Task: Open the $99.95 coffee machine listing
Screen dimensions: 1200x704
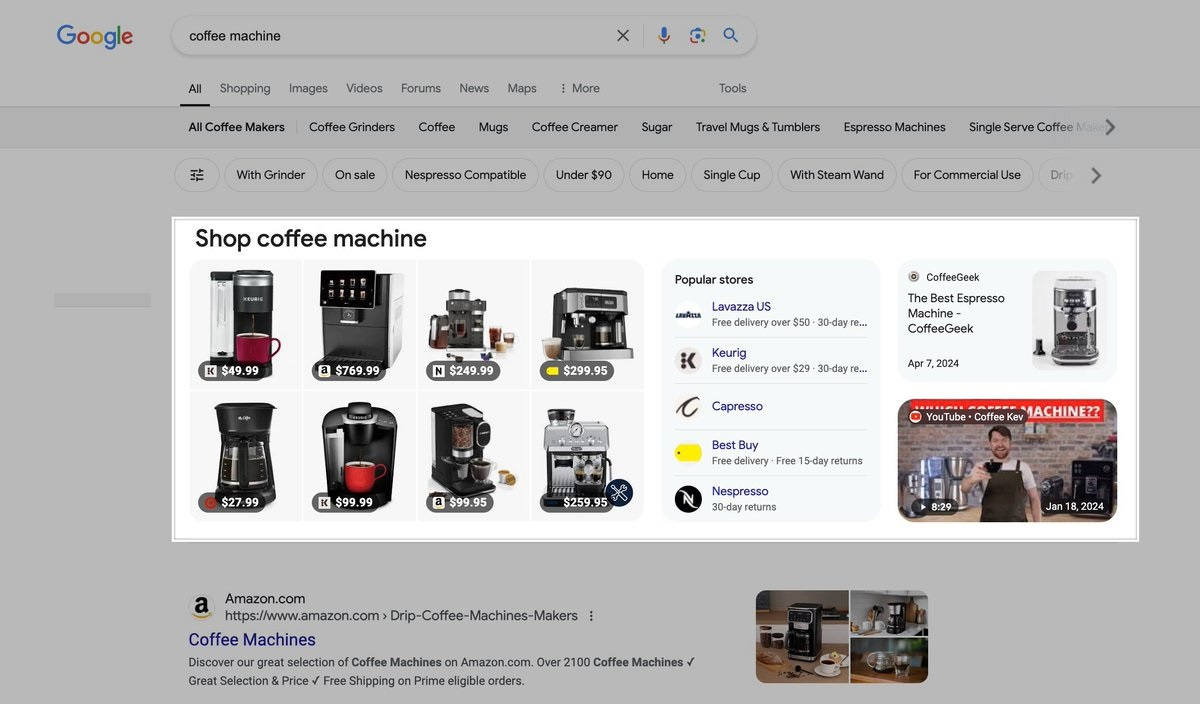Action: pos(474,456)
